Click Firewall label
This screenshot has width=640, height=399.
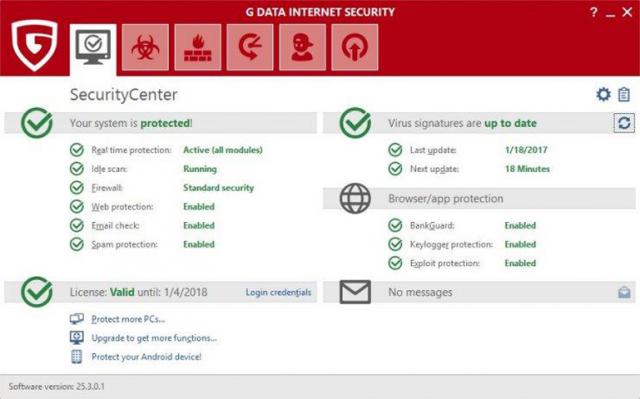point(107,188)
